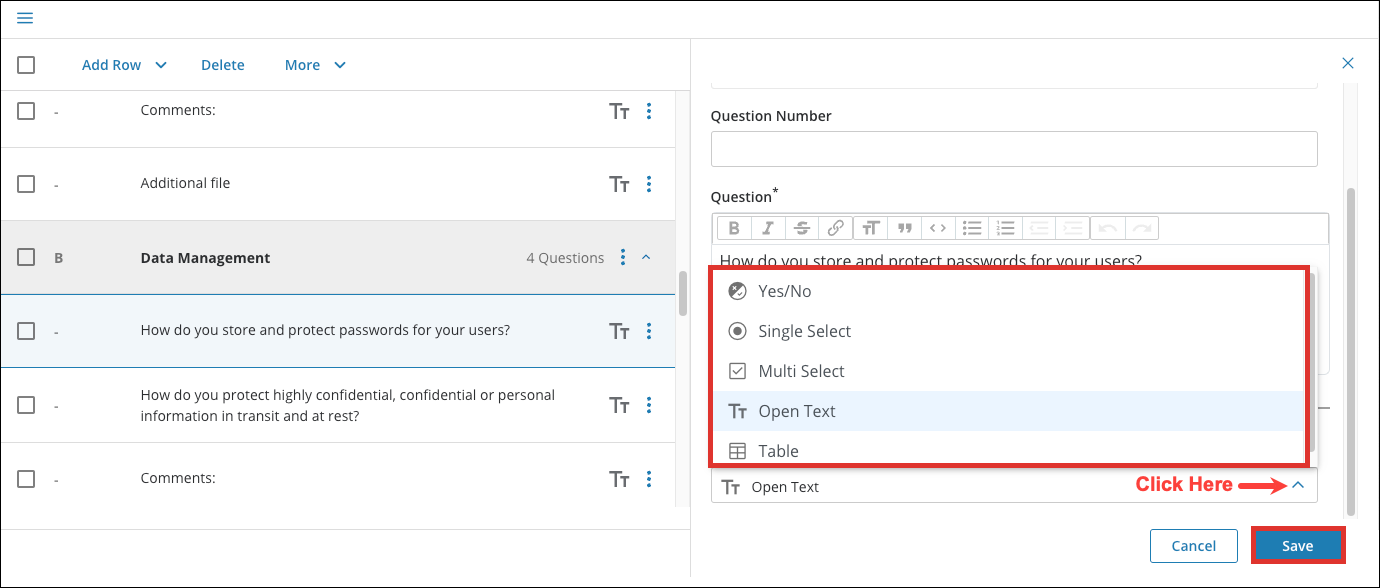Apply a bulleted list to the question text
The height and width of the screenshot is (588, 1380).
(x=971, y=227)
